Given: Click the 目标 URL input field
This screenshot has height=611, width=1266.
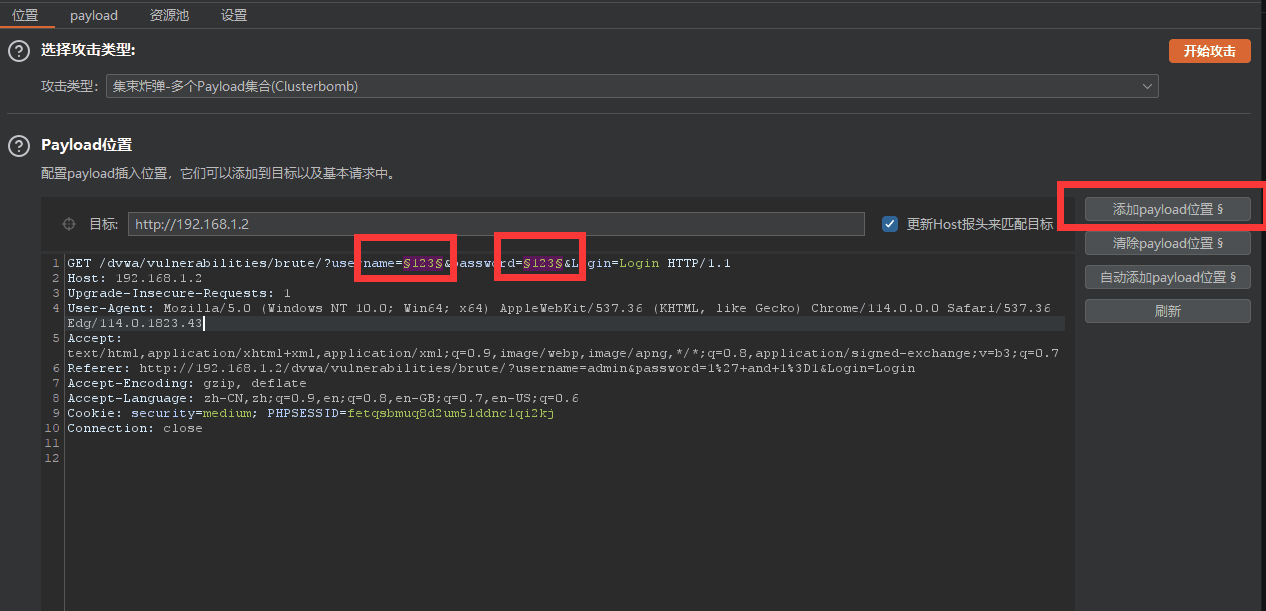Looking at the screenshot, I should [496, 224].
